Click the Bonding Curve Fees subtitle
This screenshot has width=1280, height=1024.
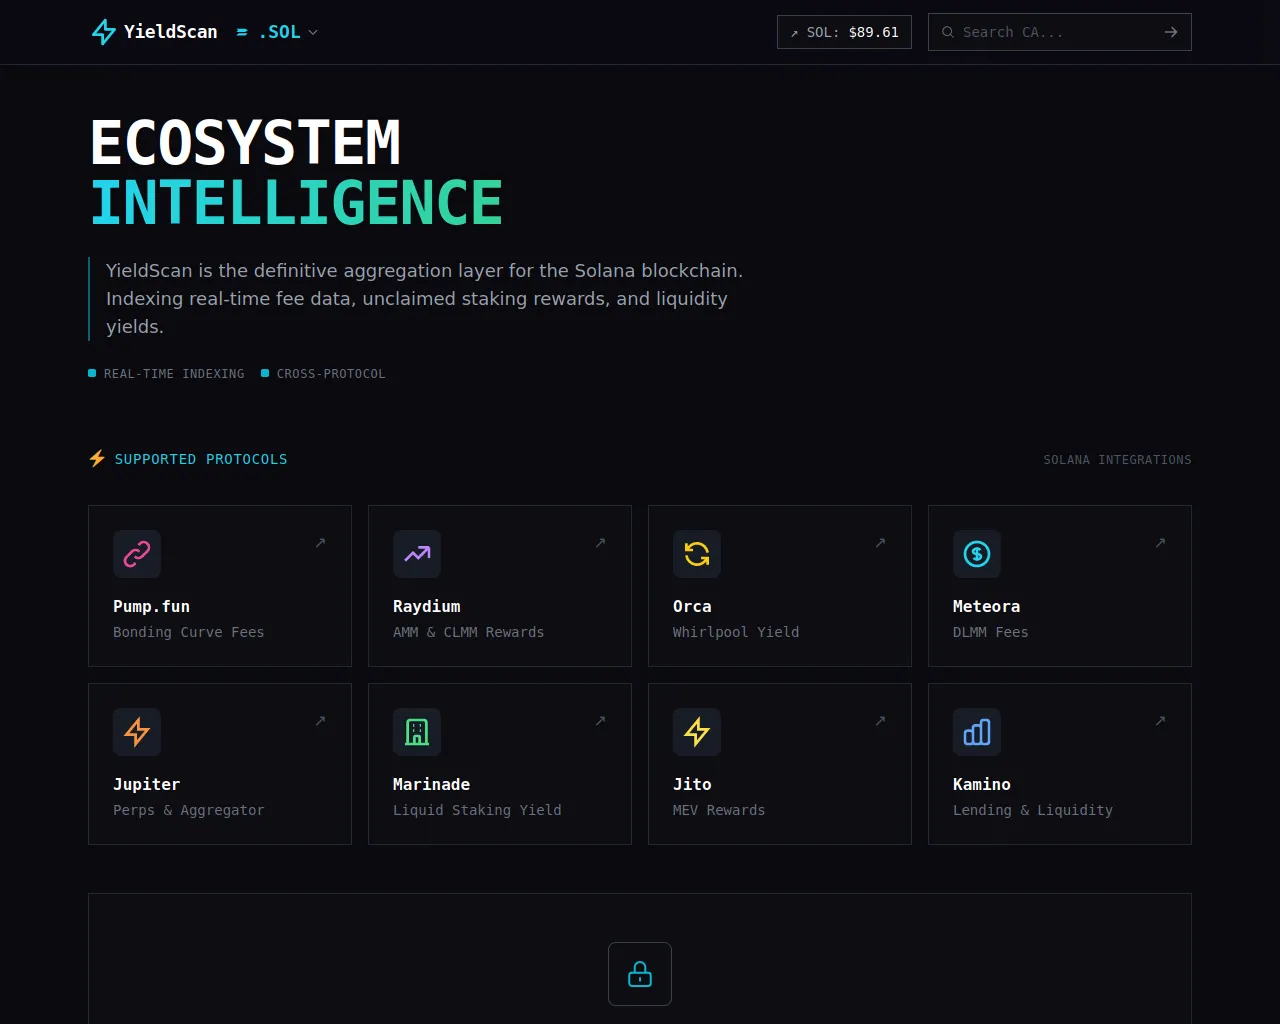coord(189,632)
